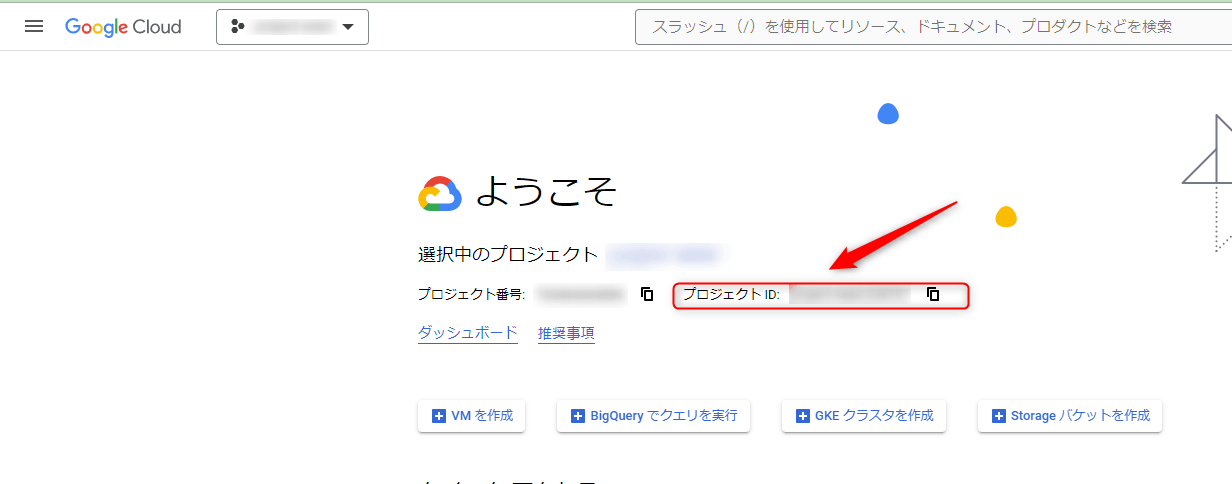Click Storage バケットを作成 button
This screenshot has width=1232, height=484.
(x=1070, y=416)
